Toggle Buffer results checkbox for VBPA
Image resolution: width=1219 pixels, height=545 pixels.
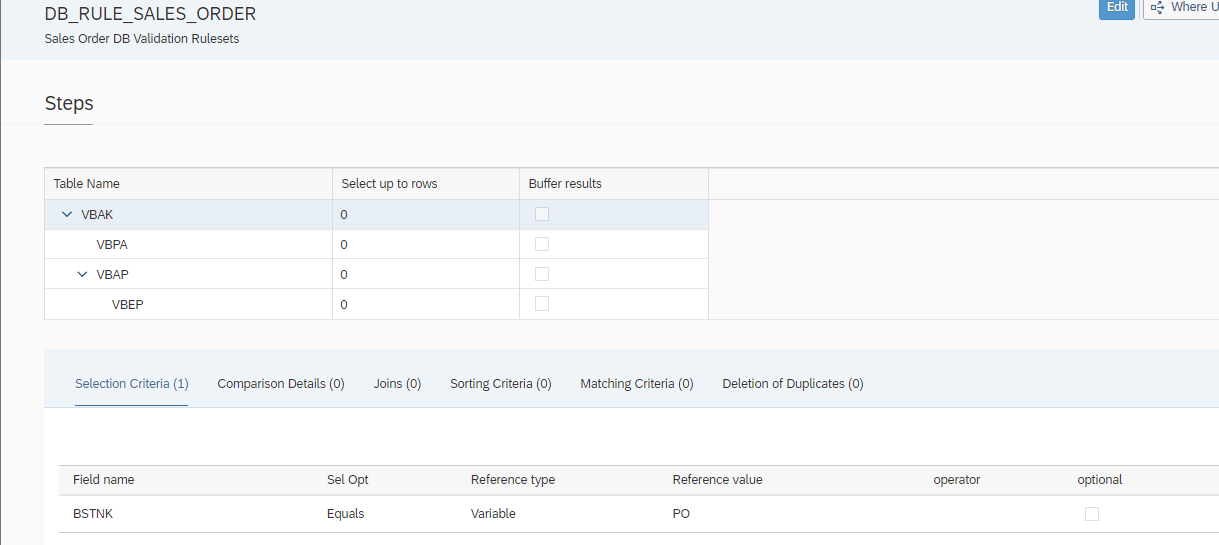(x=542, y=244)
